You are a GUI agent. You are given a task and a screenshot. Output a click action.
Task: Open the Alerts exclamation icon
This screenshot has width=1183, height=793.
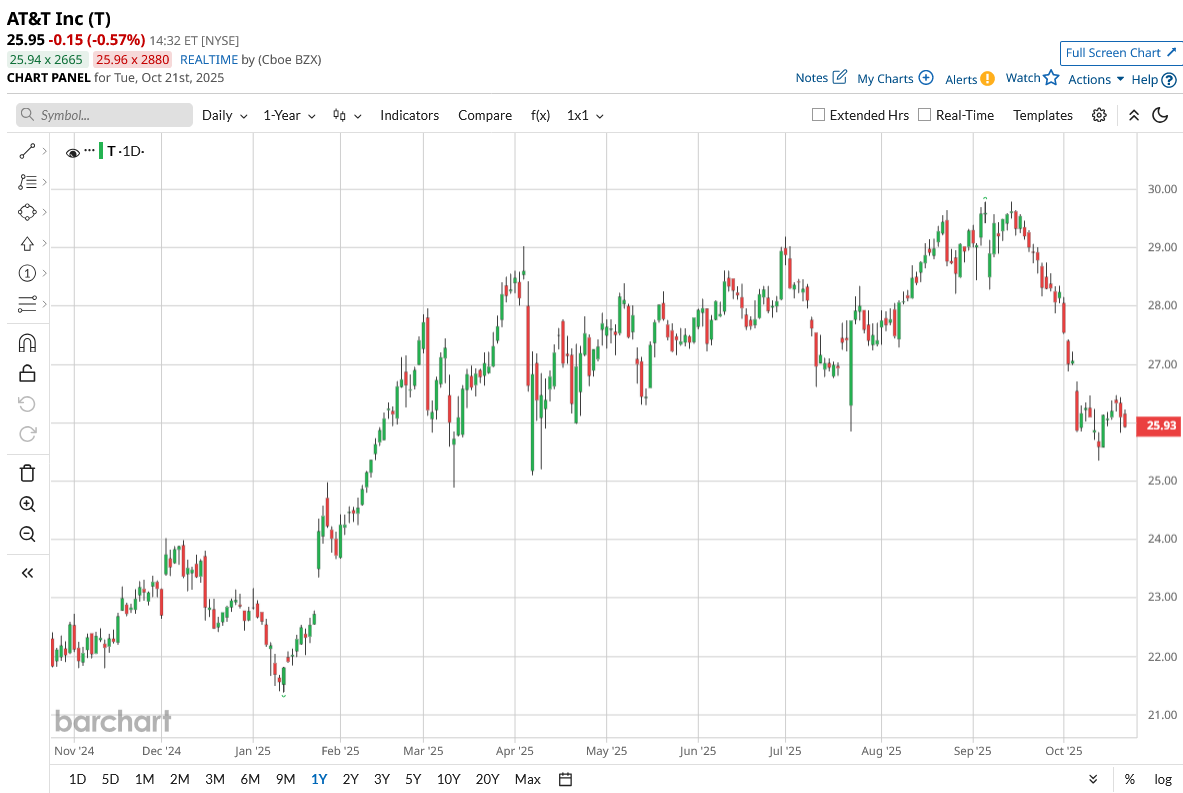point(988,78)
